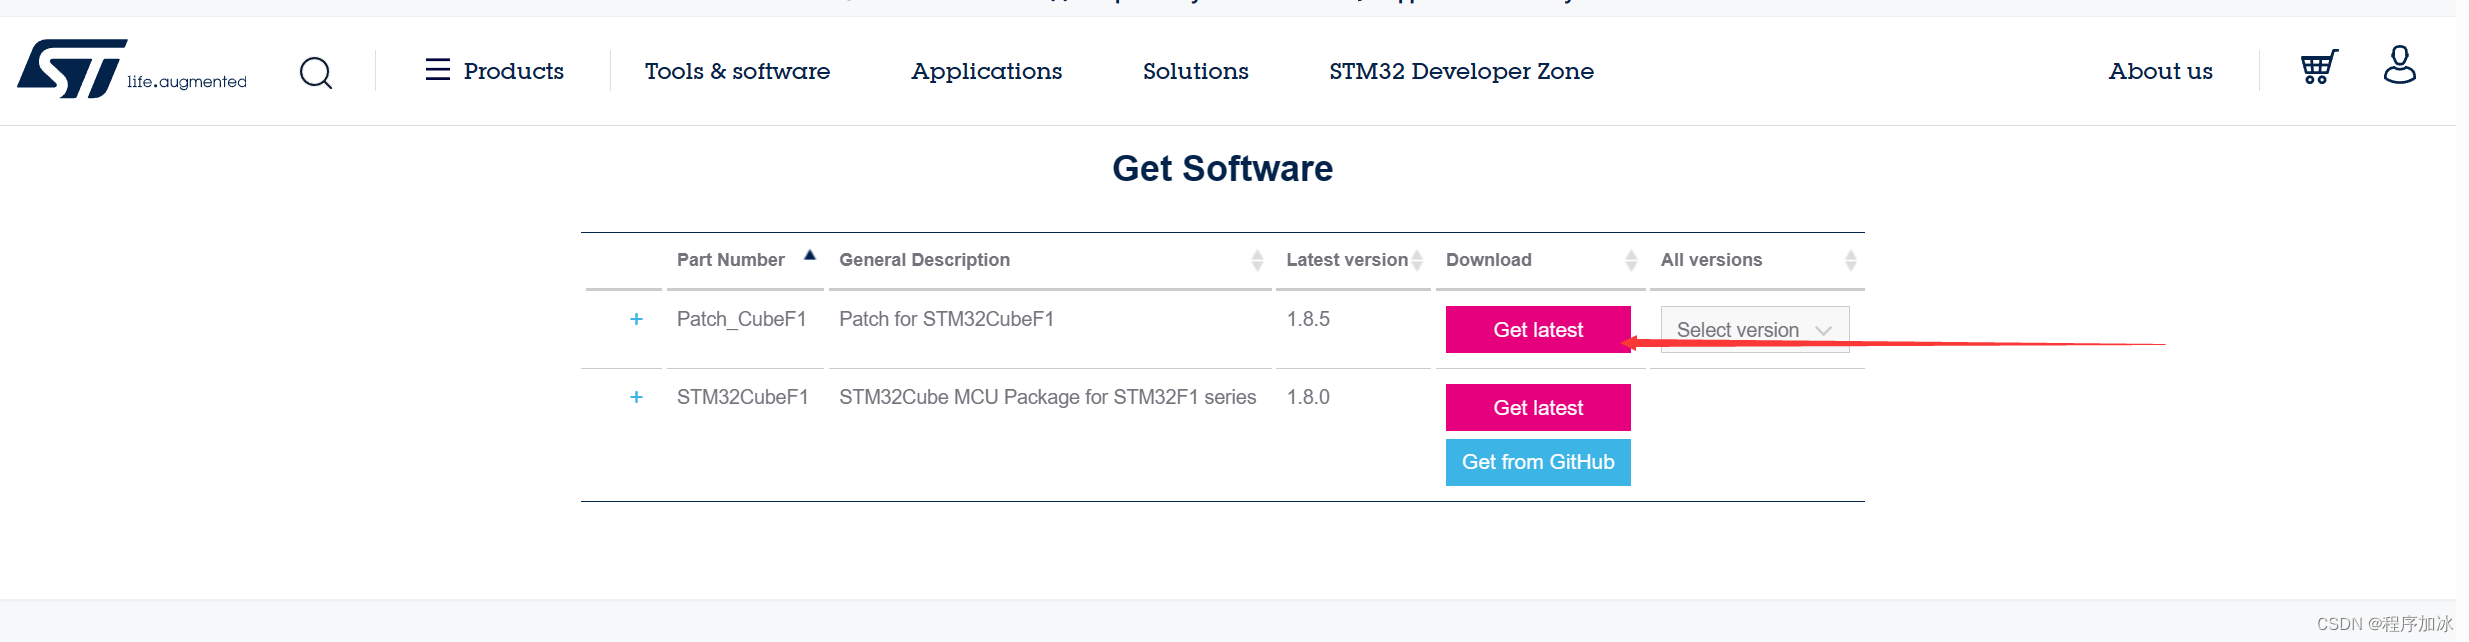Open the Tools & software menu
The image size is (2469, 642).
(737, 71)
